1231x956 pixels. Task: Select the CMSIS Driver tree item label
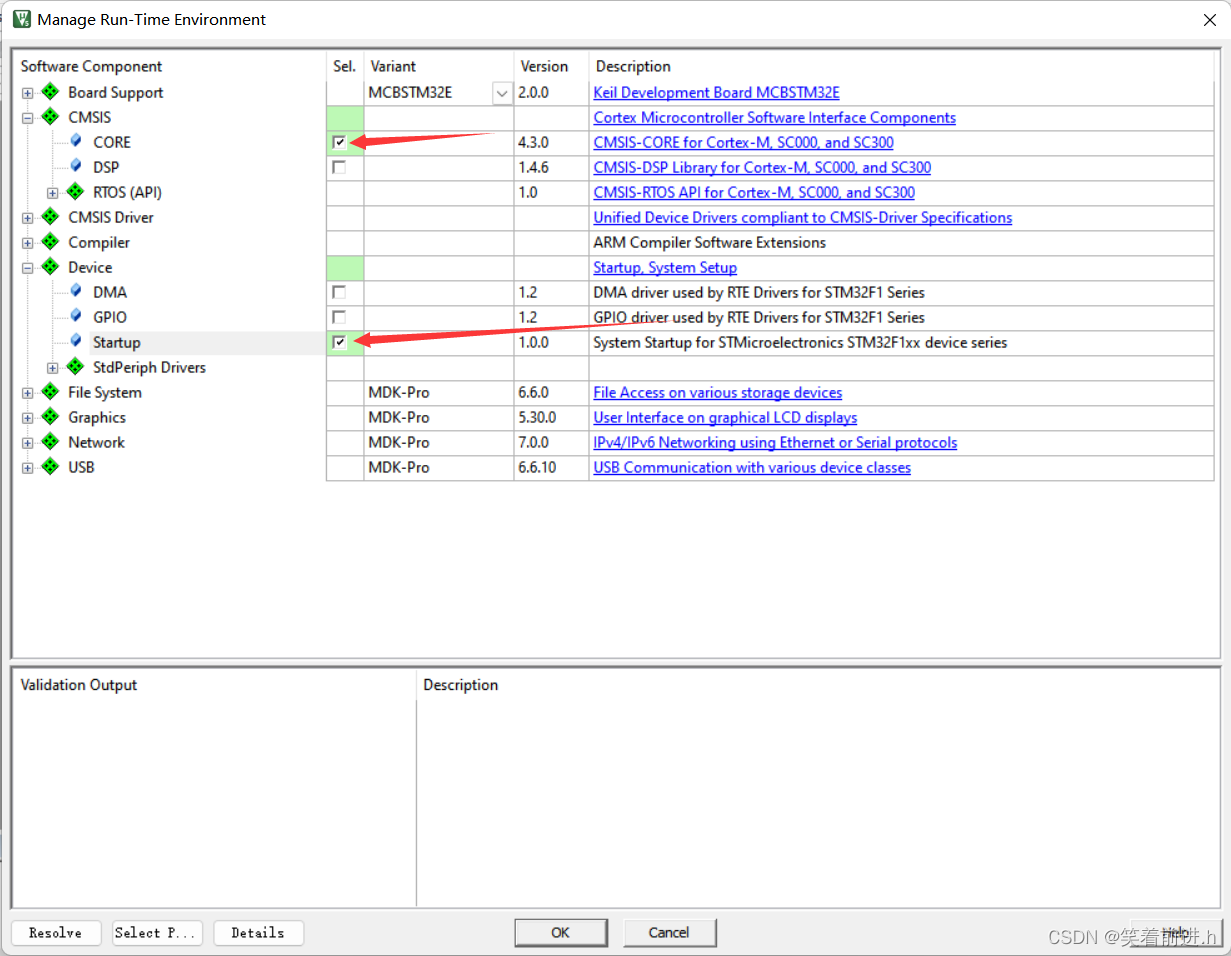click(x=110, y=217)
